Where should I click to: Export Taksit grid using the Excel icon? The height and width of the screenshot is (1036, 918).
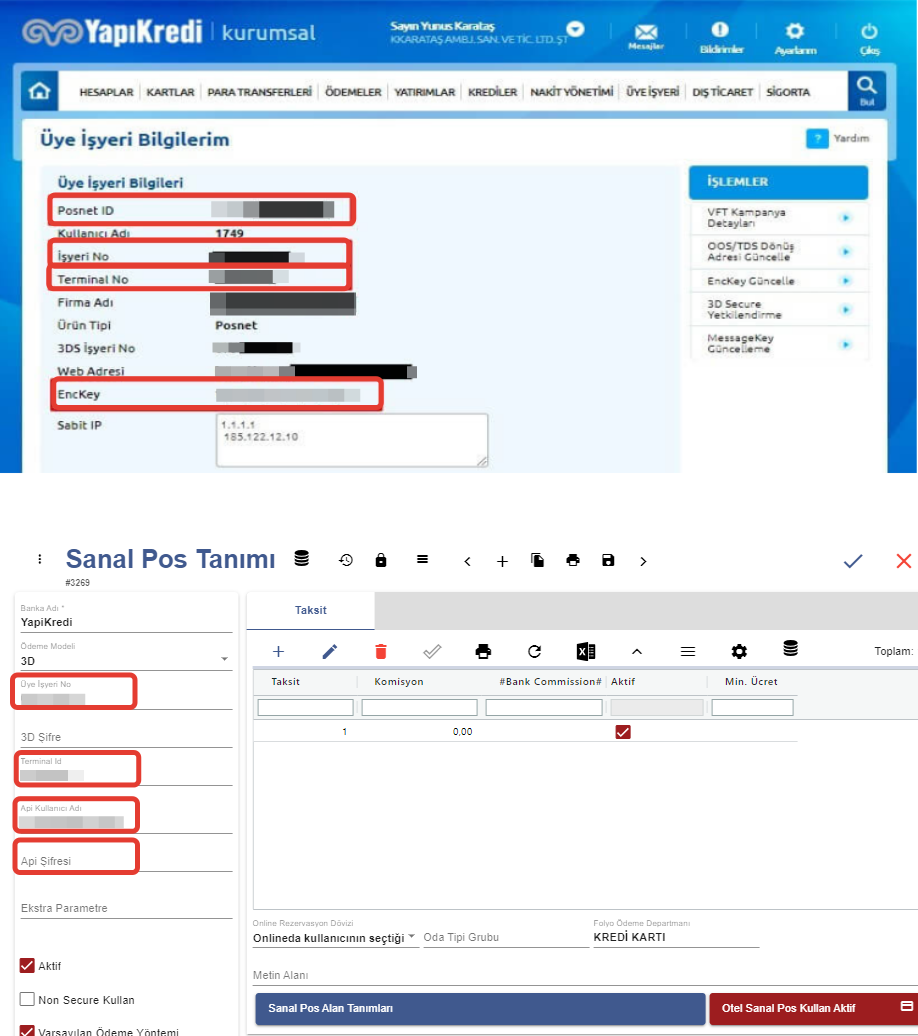point(586,652)
